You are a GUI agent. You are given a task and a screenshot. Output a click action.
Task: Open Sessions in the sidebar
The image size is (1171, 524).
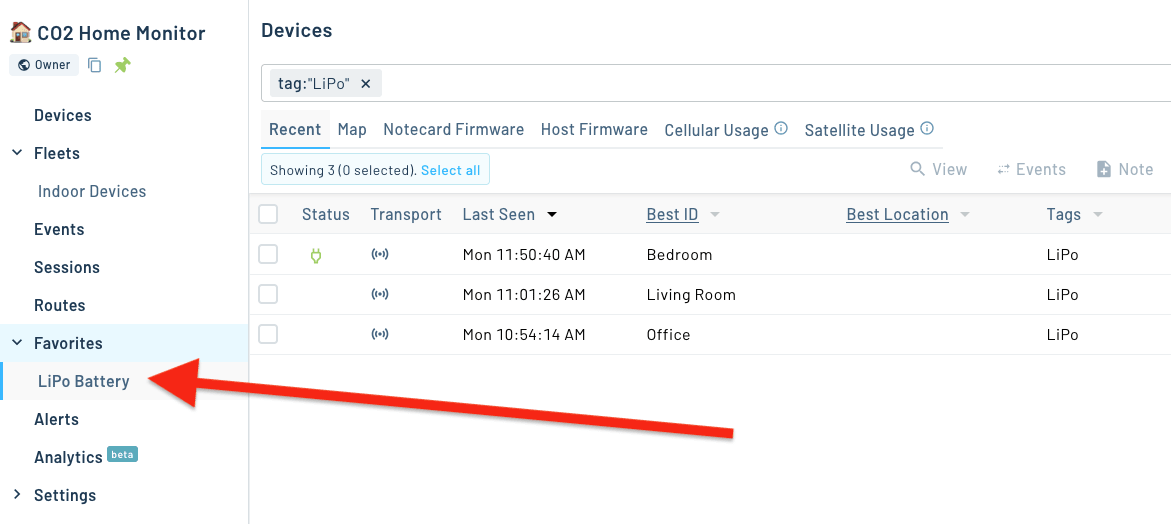(66, 267)
